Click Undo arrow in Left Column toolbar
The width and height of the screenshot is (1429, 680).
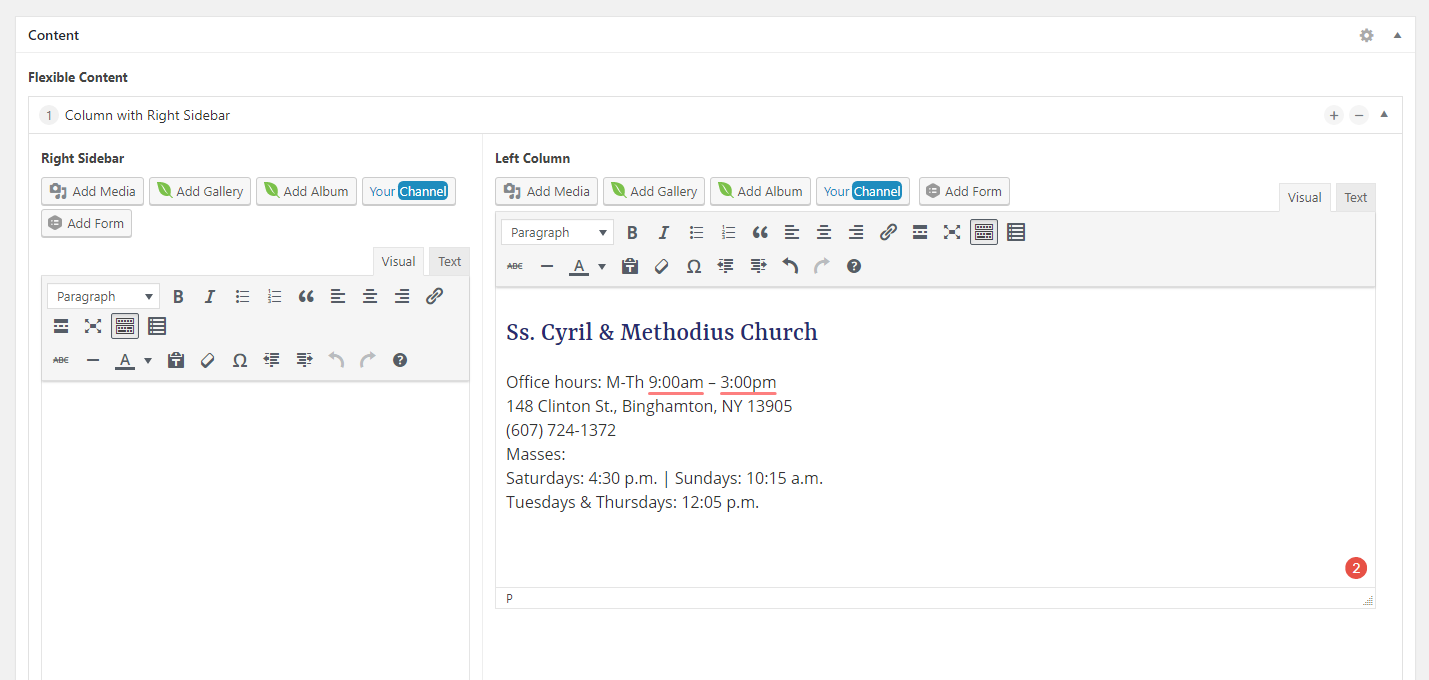790,266
